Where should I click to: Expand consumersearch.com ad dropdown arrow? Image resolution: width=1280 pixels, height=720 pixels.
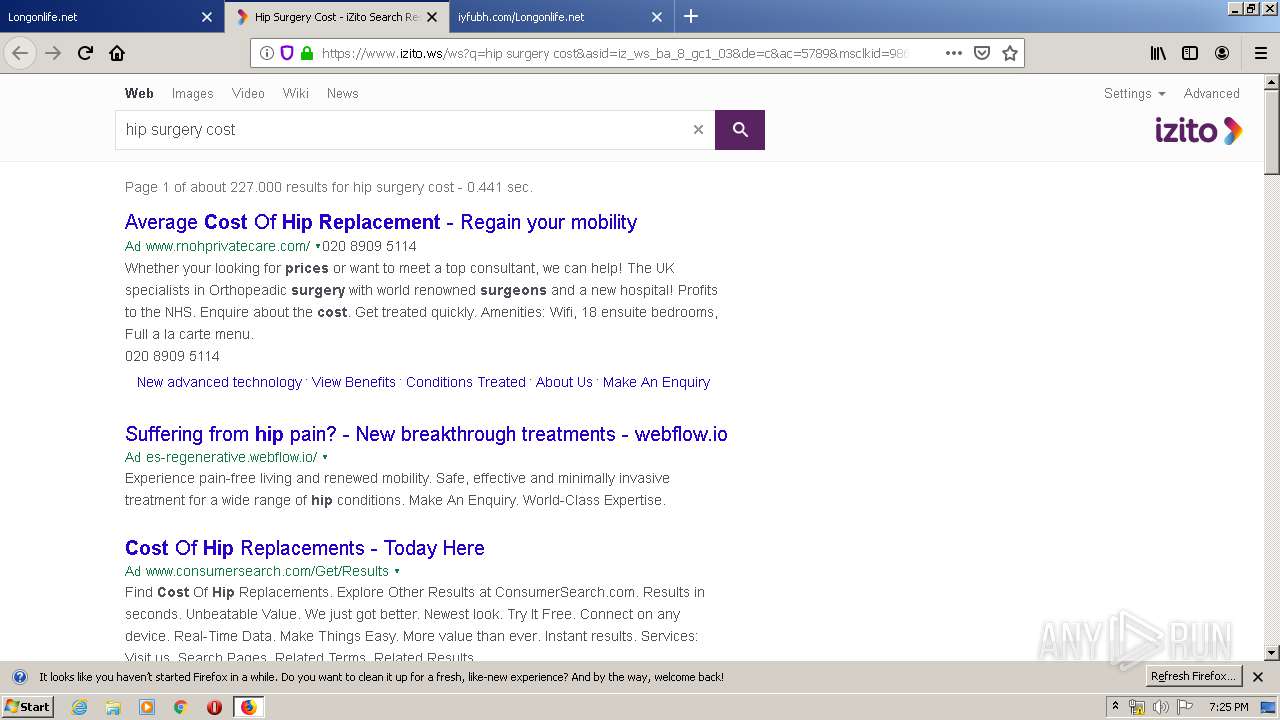click(397, 571)
